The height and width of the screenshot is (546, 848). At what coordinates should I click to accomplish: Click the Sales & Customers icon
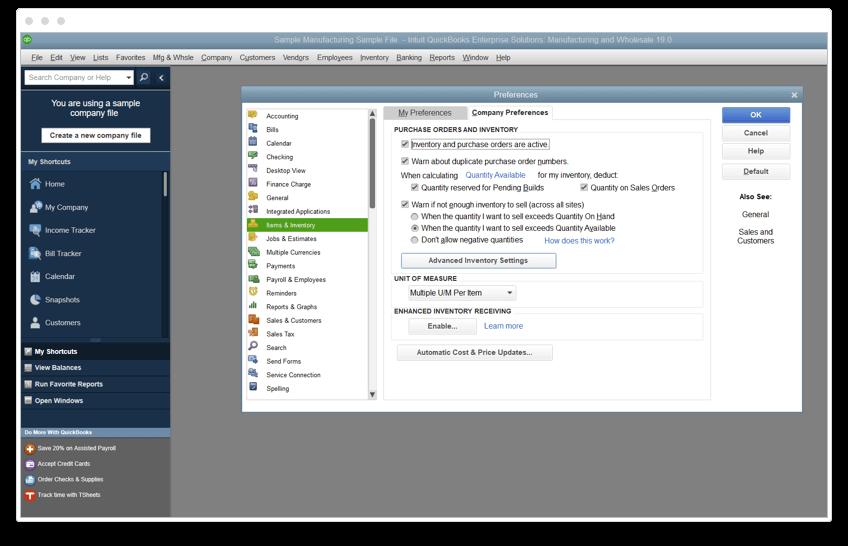[253, 319]
